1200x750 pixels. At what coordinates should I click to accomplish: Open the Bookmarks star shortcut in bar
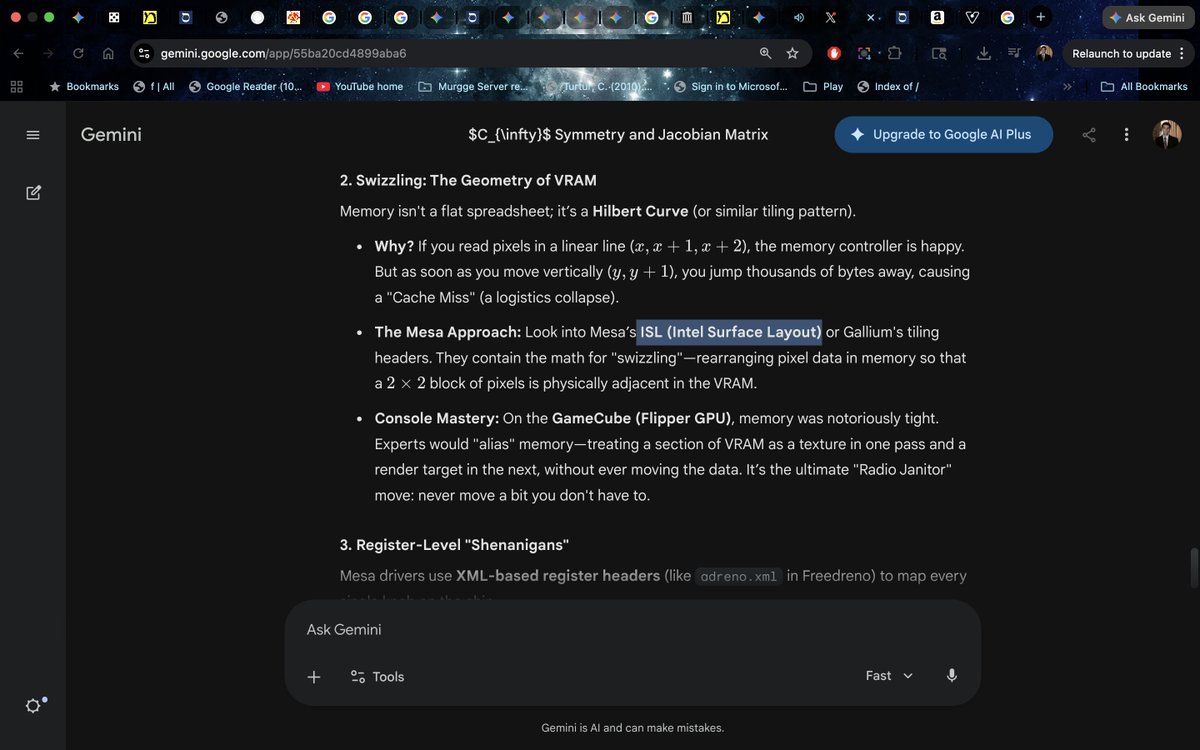pyautogui.click(x=84, y=87)
